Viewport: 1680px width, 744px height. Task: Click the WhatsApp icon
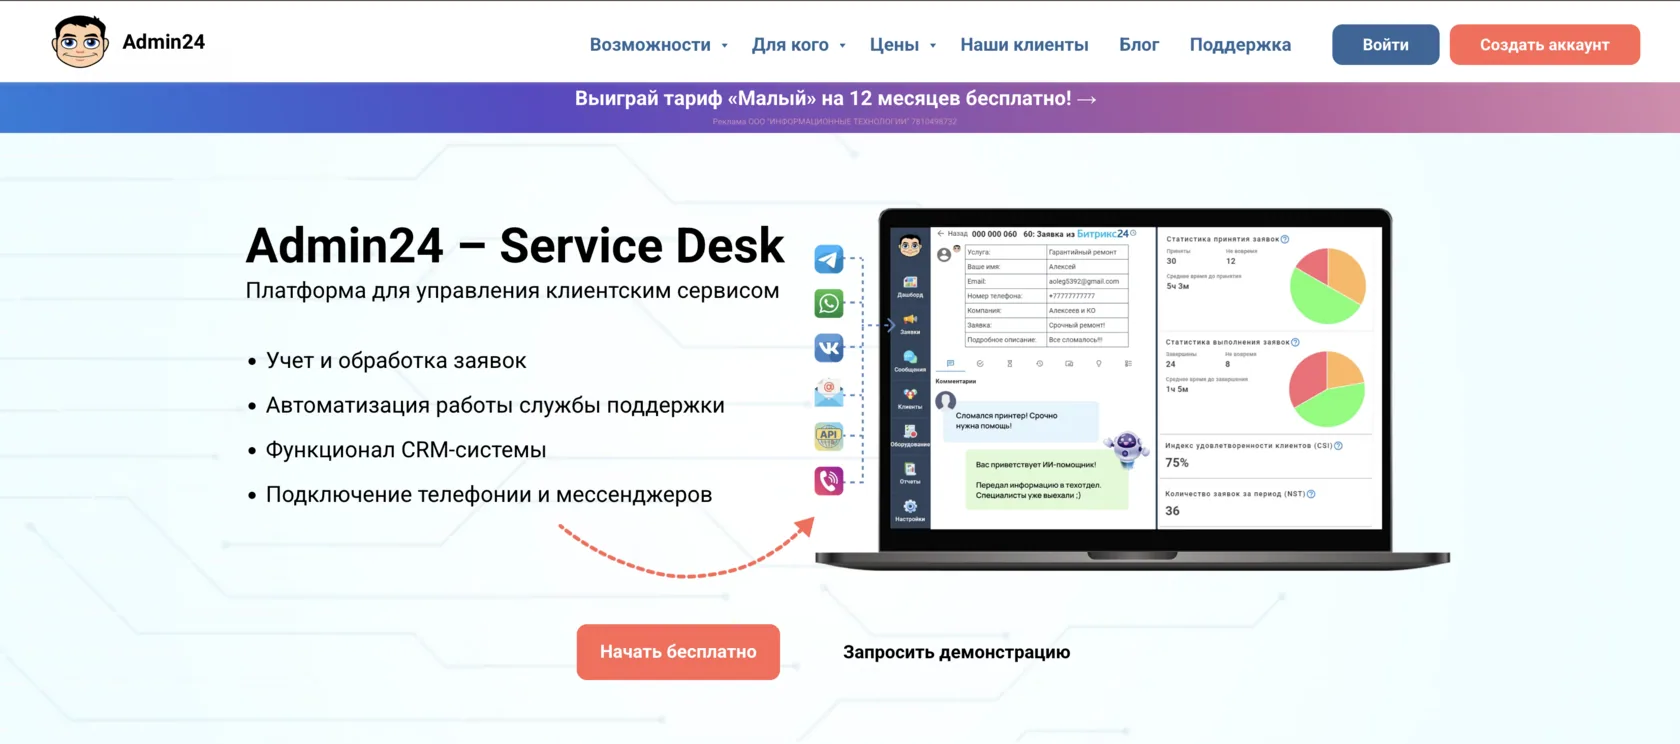click(829, 303)
